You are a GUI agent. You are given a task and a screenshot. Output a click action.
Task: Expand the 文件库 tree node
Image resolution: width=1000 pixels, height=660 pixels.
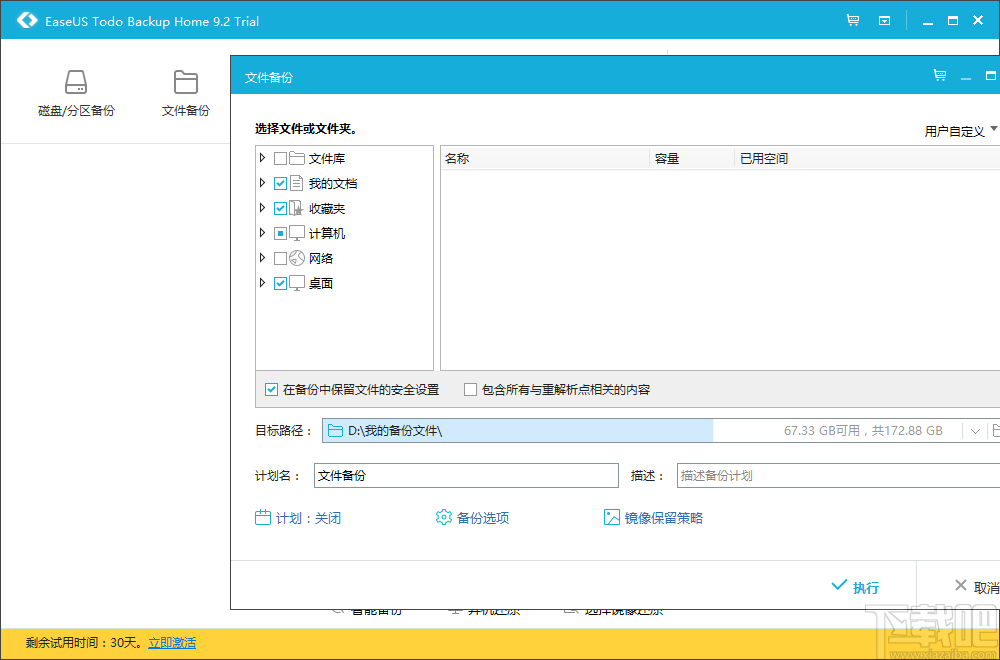(x=262, y=158)
